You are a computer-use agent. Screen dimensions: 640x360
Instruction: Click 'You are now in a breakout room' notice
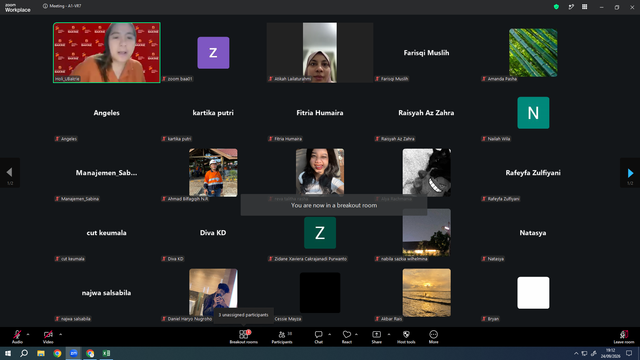click(334, 205)
